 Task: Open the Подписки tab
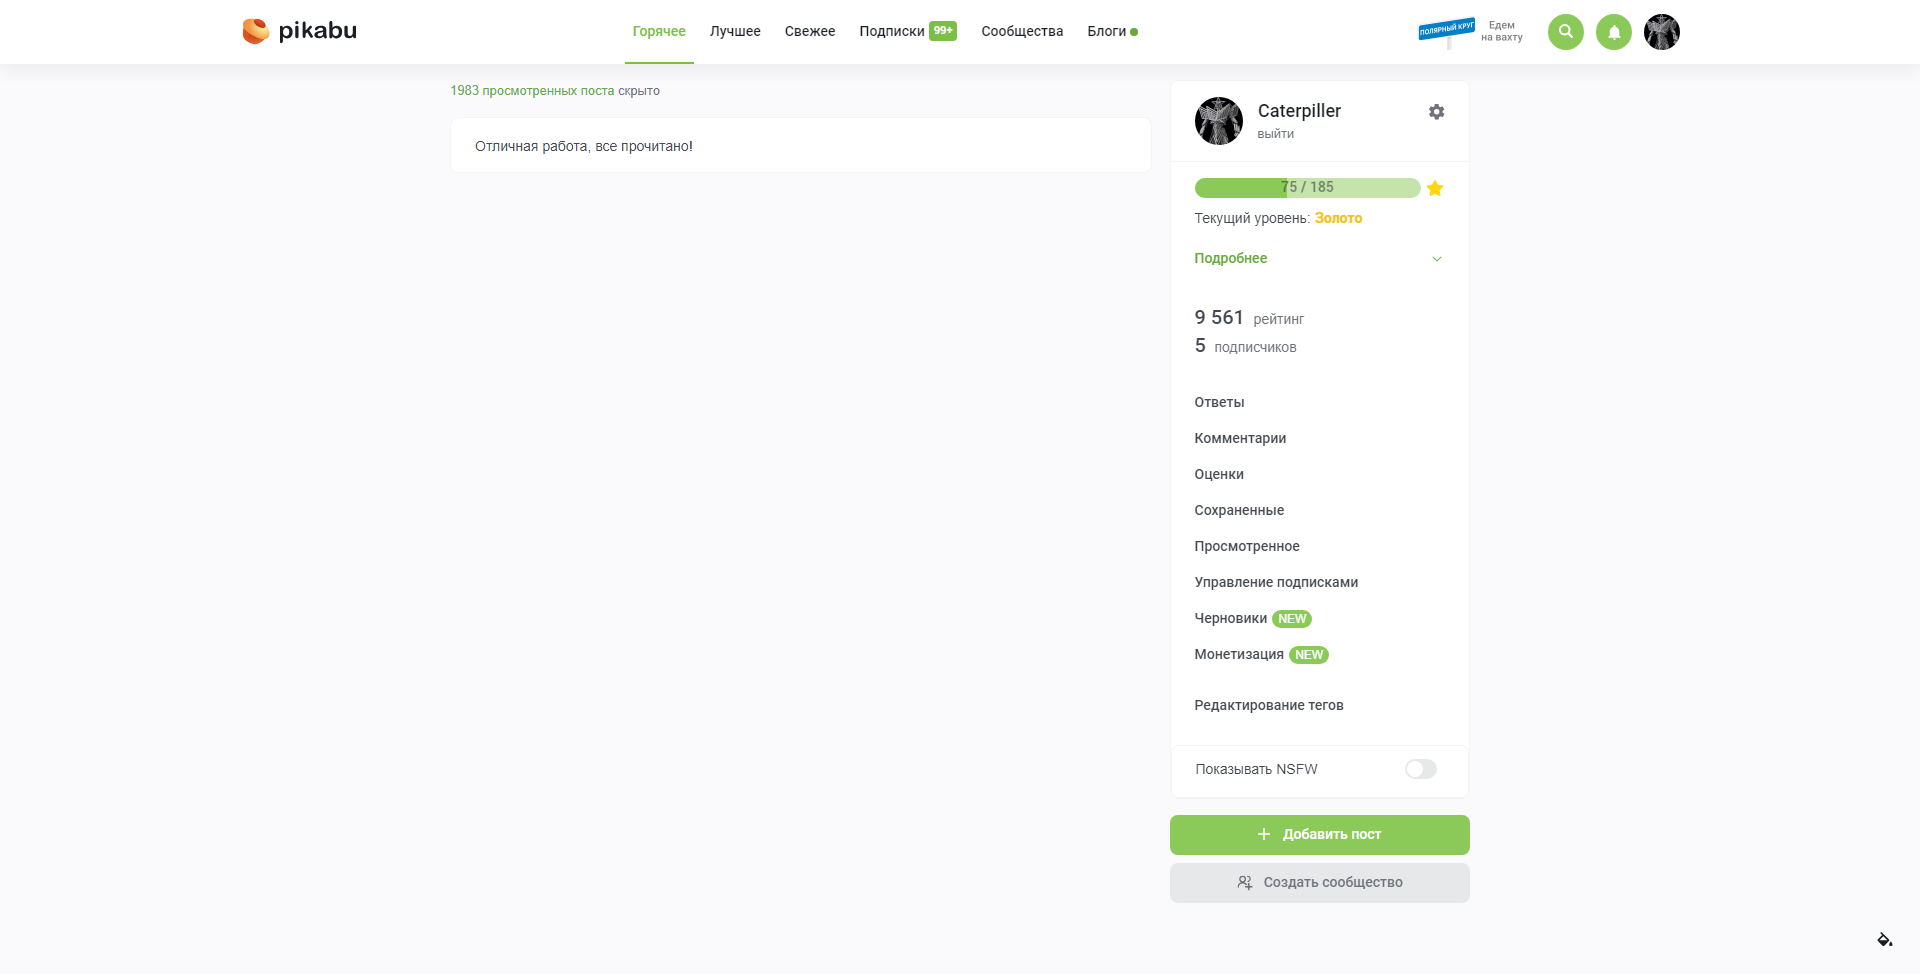[x=892, y=31]
